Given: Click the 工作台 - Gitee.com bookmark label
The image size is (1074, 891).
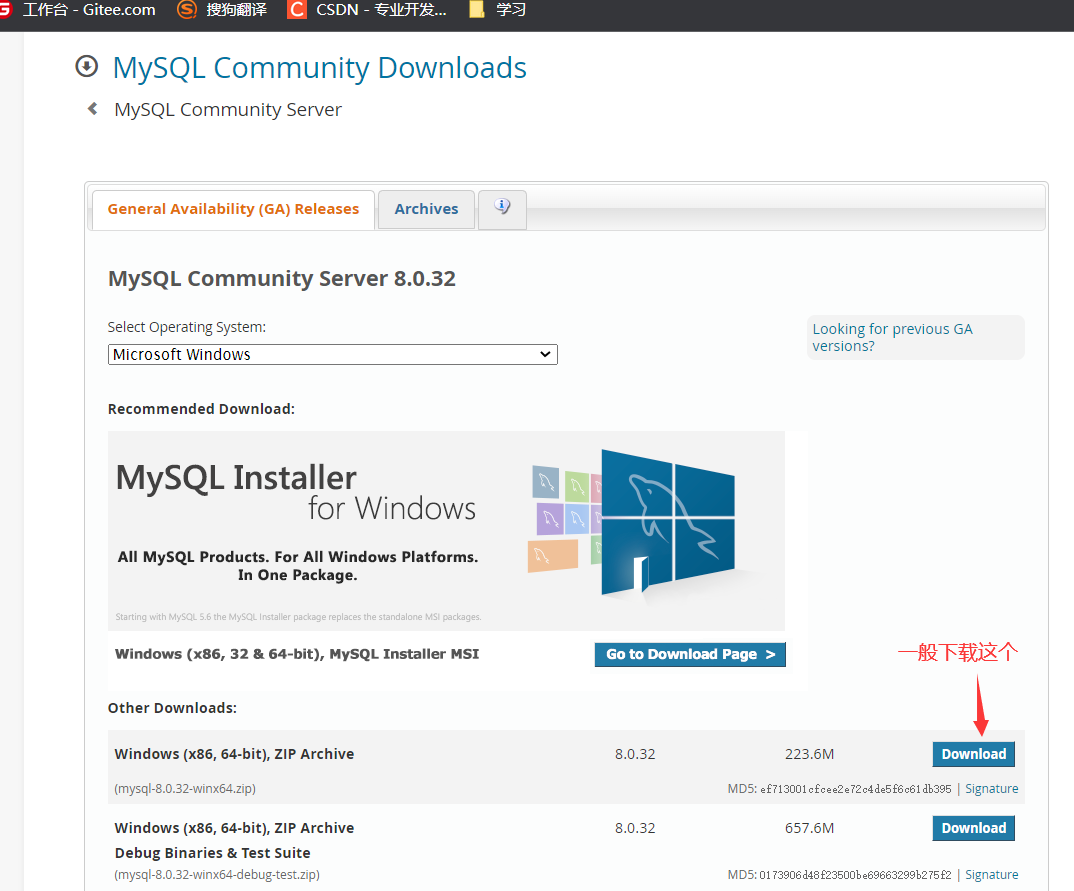Looking at the screenshot, I should coord(89,10).
